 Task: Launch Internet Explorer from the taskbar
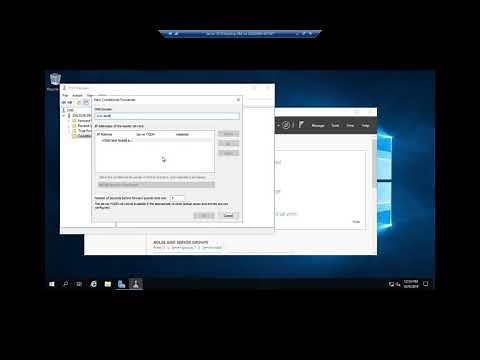tap(94, 284)
